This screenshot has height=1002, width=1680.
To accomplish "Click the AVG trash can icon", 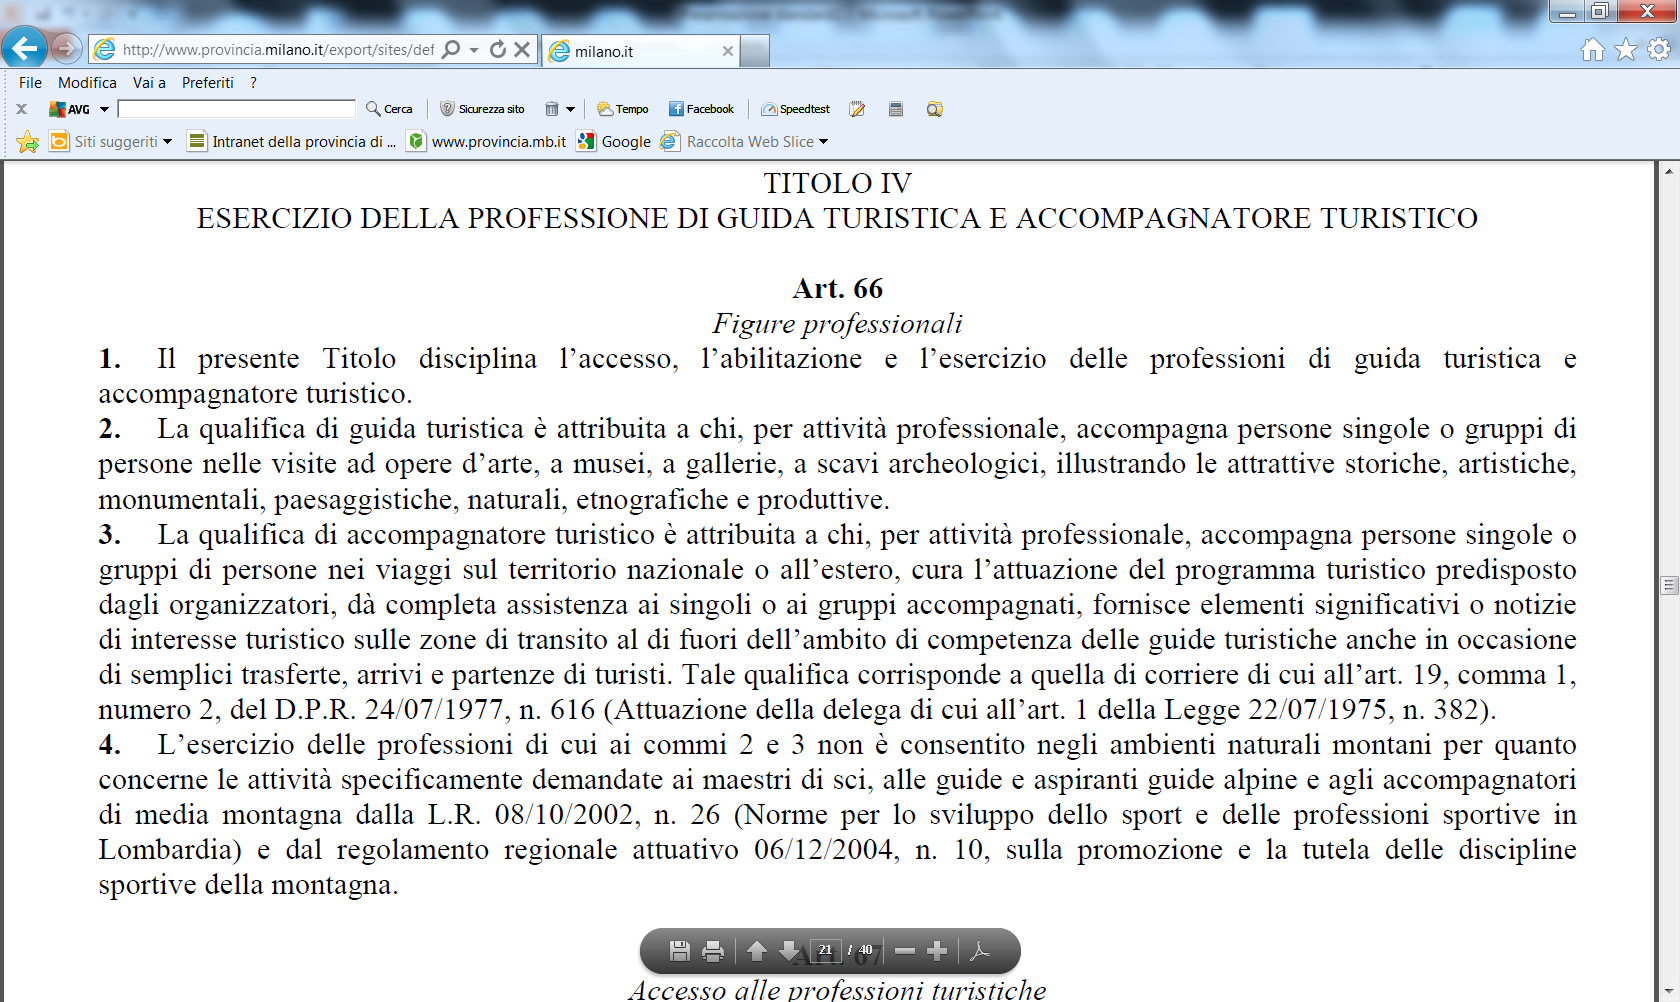I will tap(552, 109).
